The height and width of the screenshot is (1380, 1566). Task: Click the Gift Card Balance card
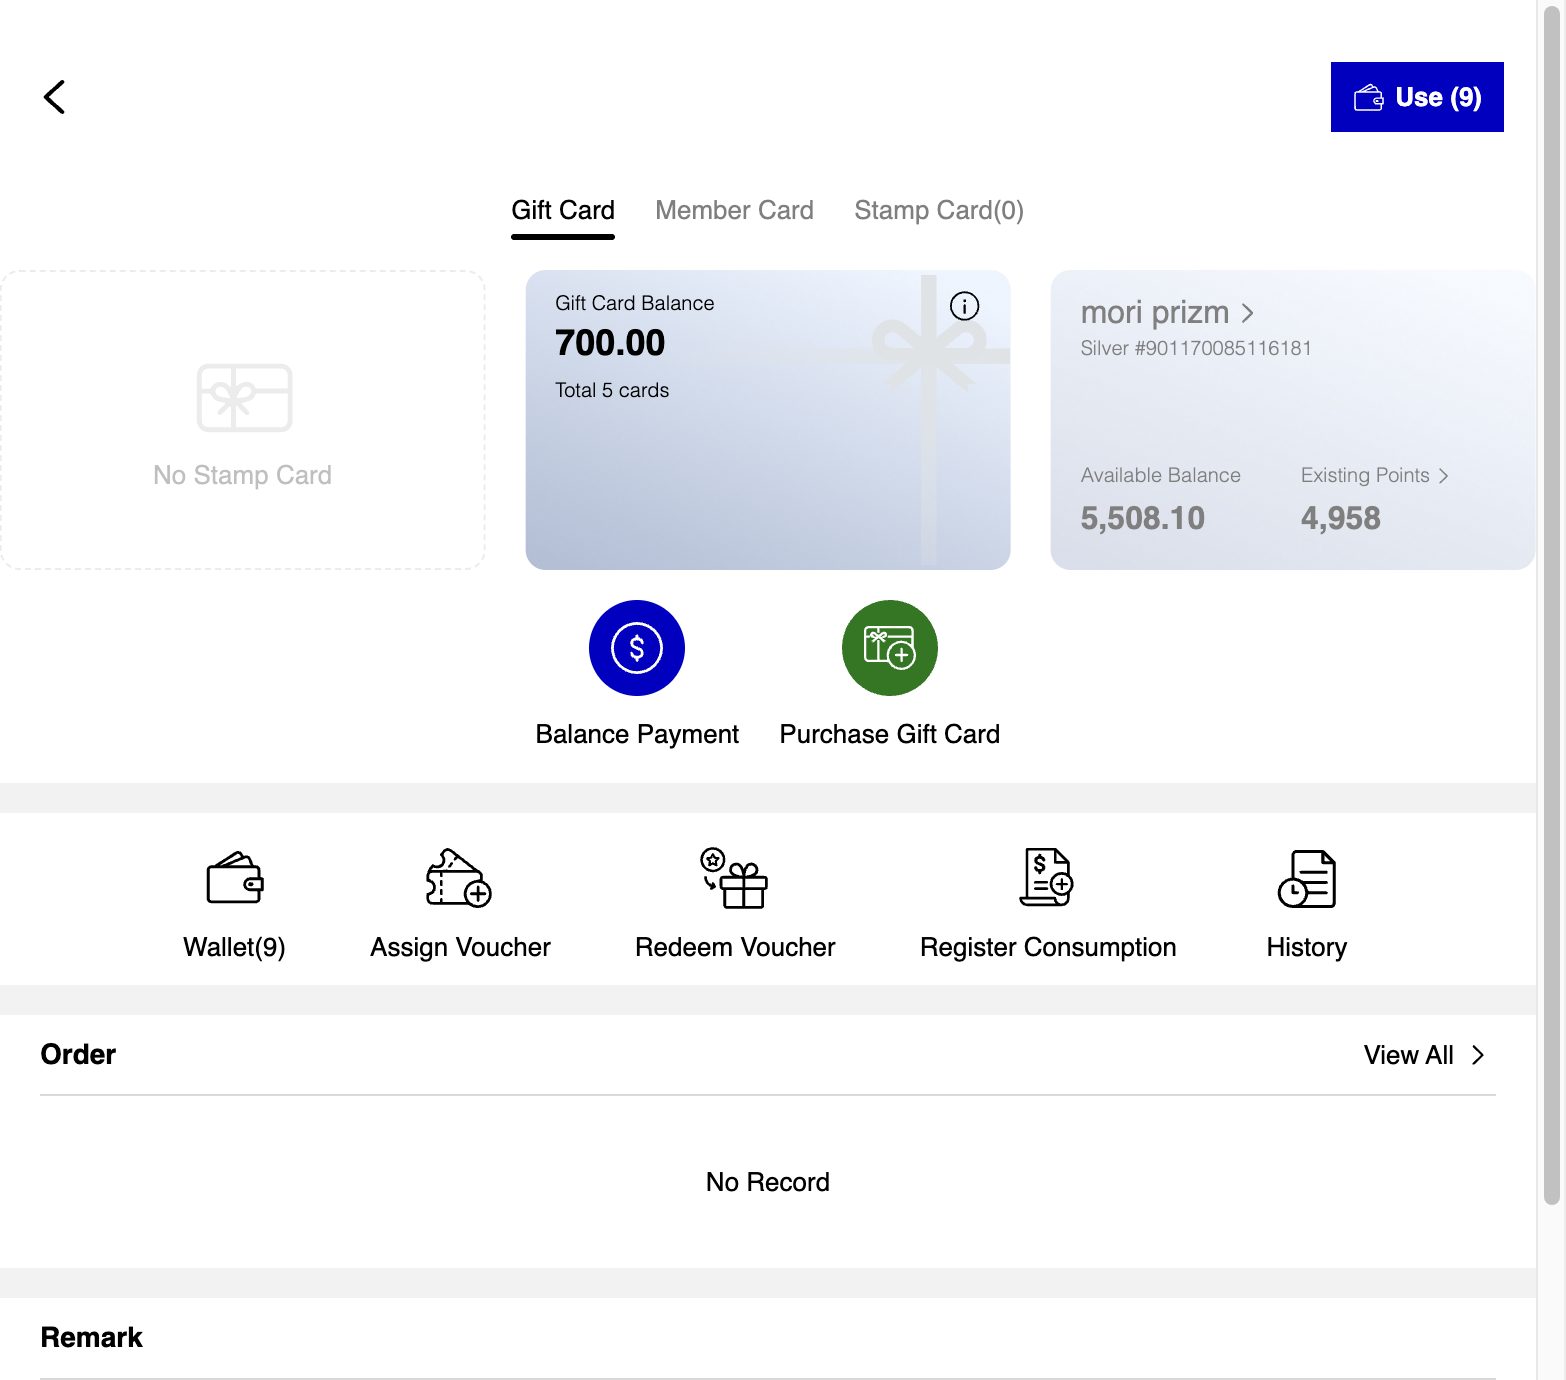(768, 420)
